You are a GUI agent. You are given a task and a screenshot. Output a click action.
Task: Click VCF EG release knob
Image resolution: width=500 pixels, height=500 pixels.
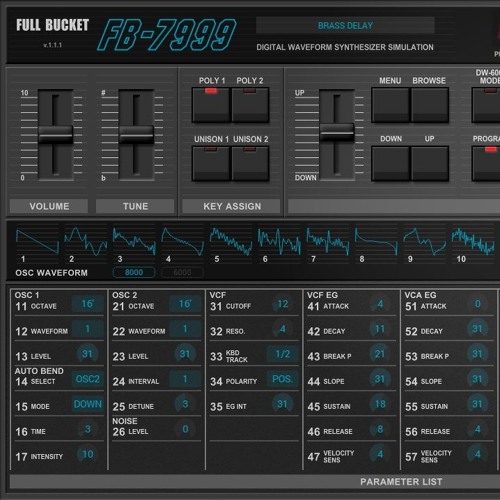click(x=380, y=429)
